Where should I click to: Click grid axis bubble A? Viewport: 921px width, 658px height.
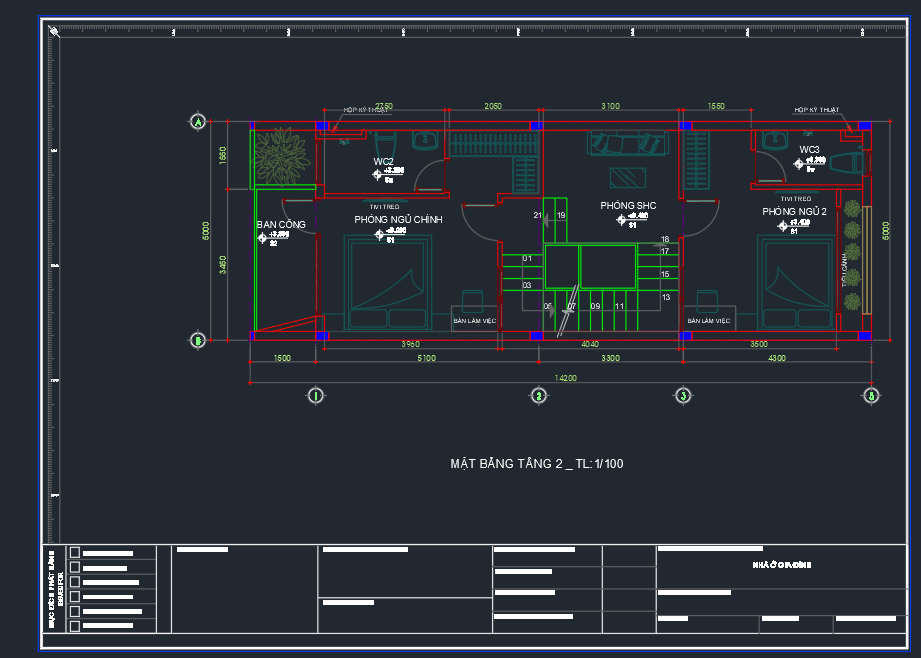pyautogui.click(x=198, y=122)
